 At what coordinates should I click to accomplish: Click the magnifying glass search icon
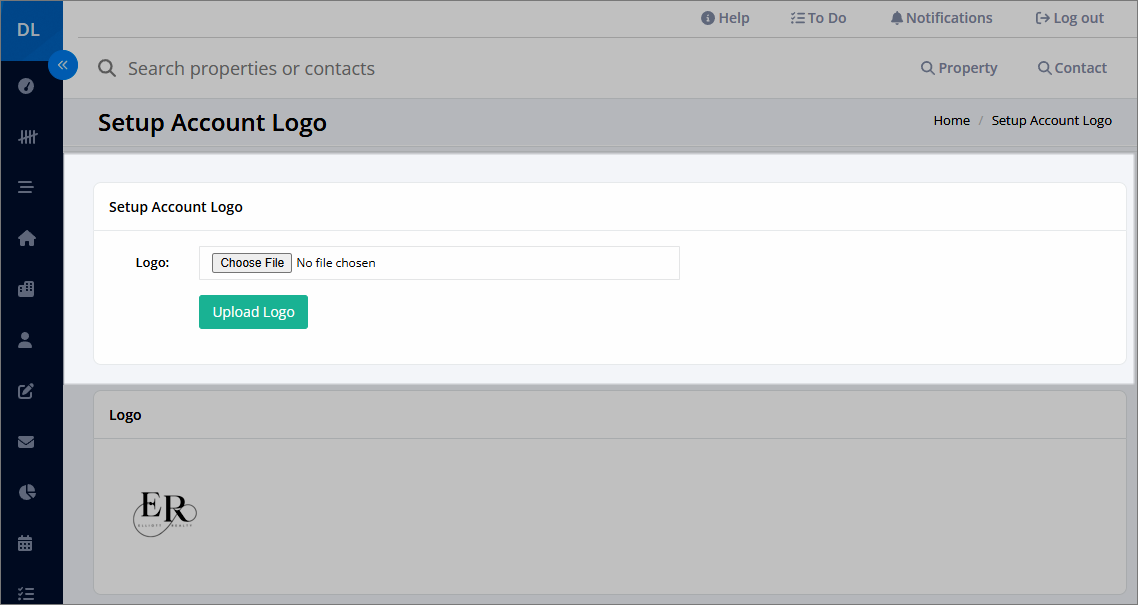(x=107, y=68)
